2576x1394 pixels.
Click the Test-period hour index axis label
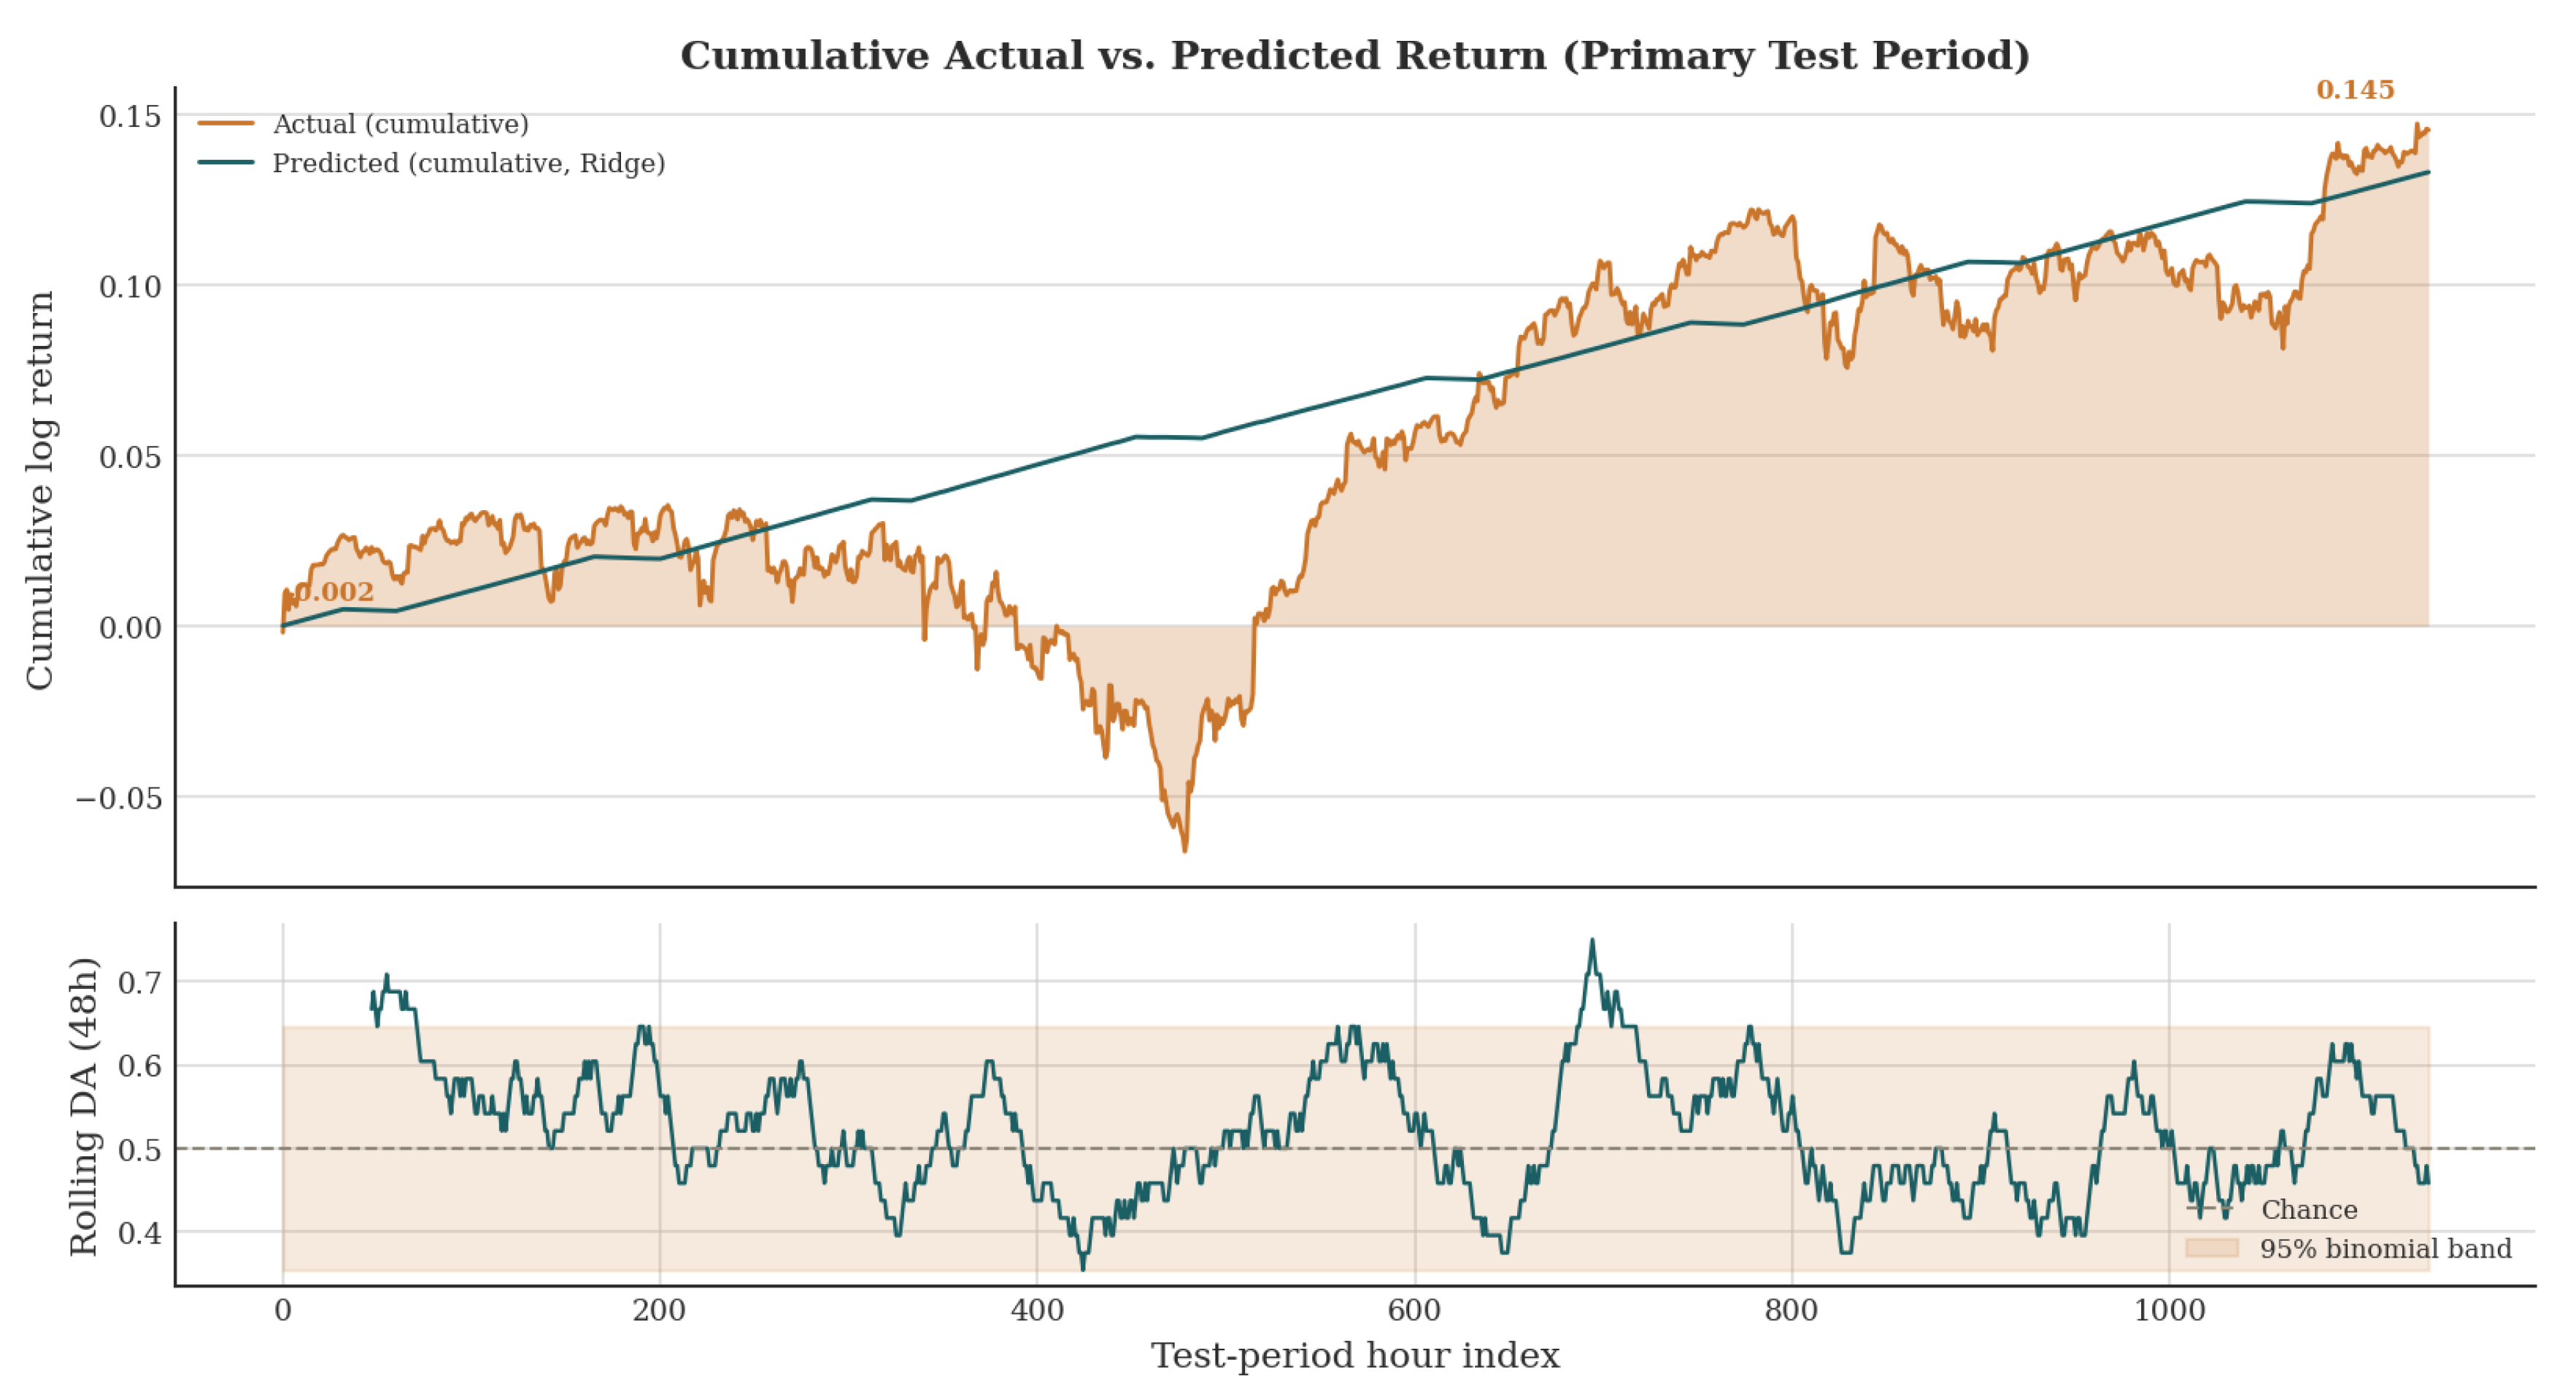coord(1355,1356)
